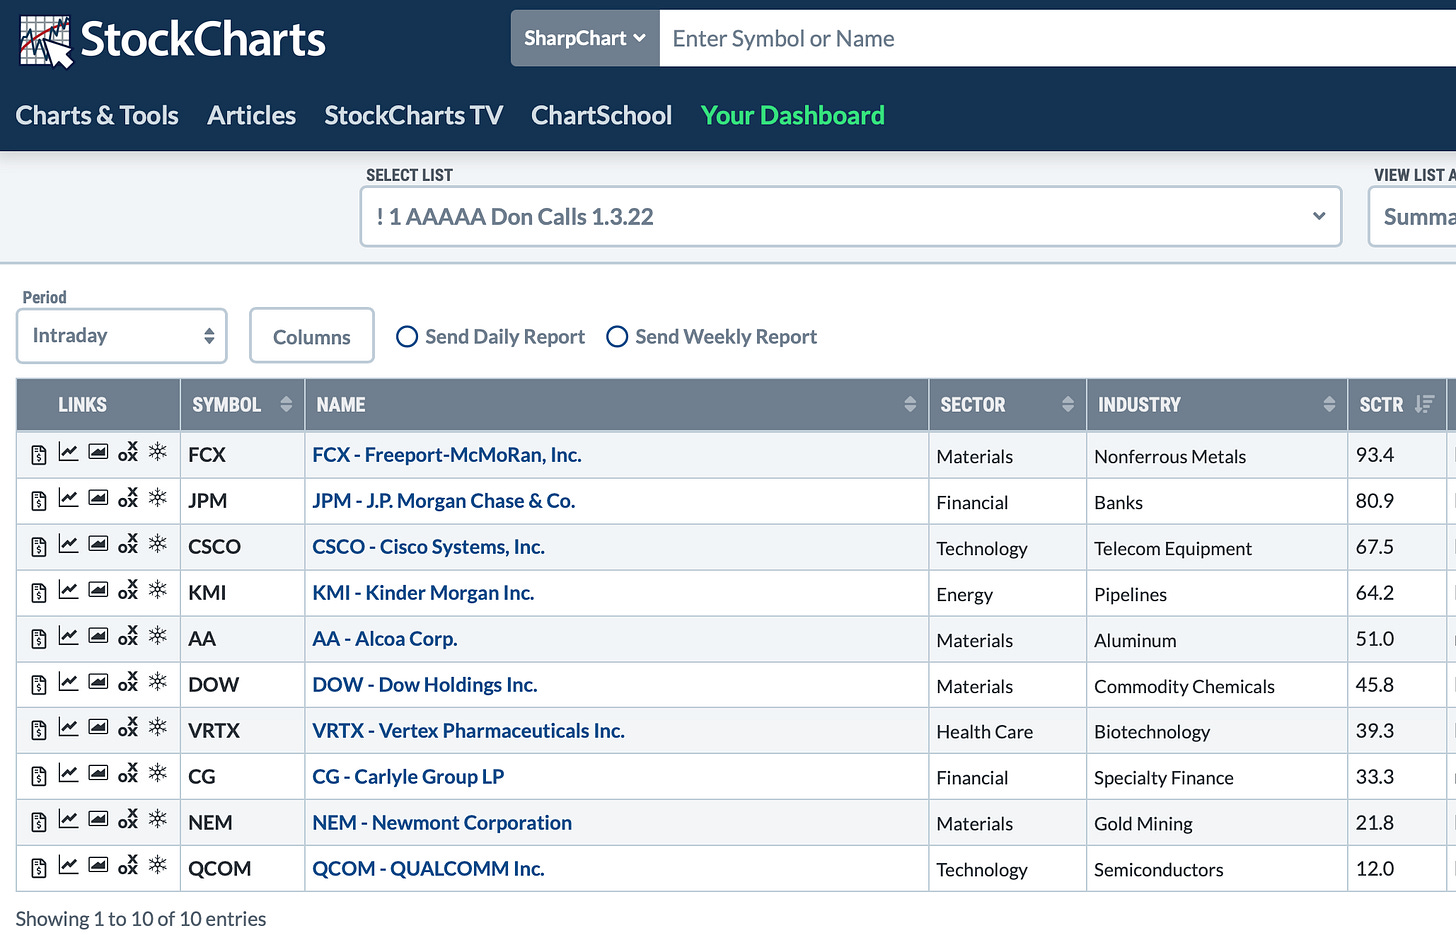
Task: Open DOW - Dow Holdings link
Action: [425, 685]
